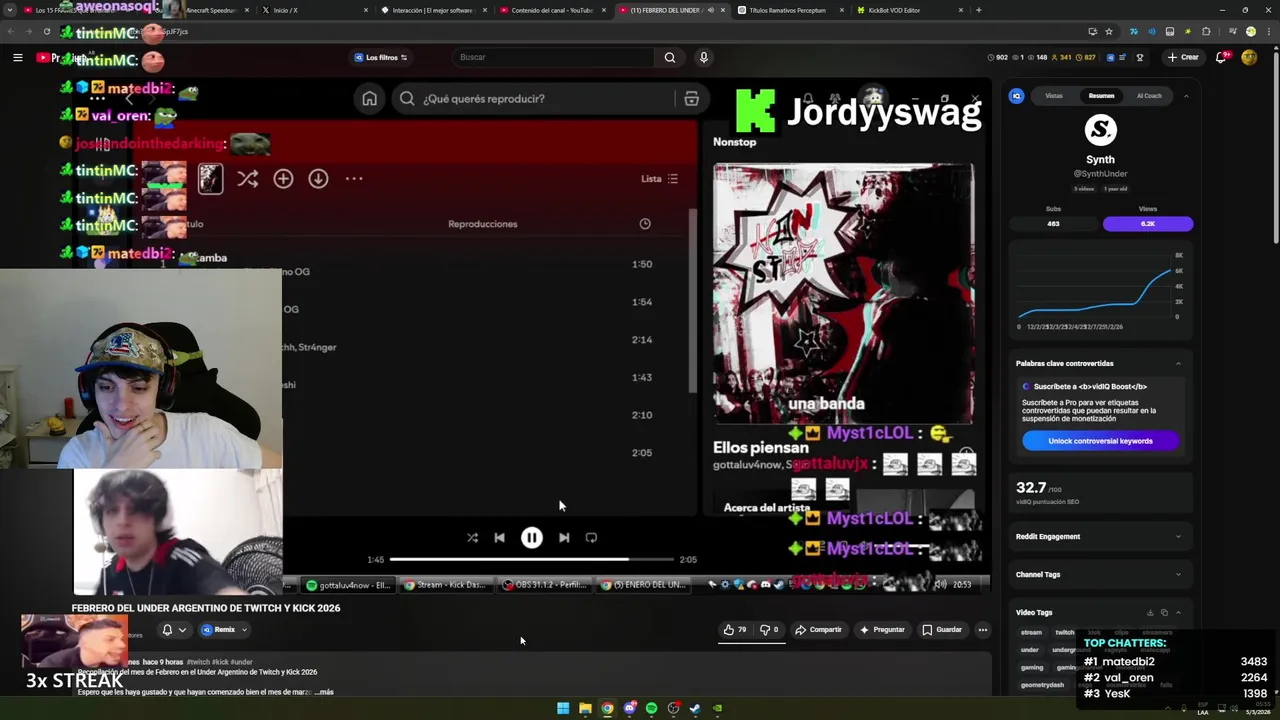The width and height of the screenshot is (1280, 720).
Task: Open Synth channel avatar in vidIQ
Action: click(1100, 130)
